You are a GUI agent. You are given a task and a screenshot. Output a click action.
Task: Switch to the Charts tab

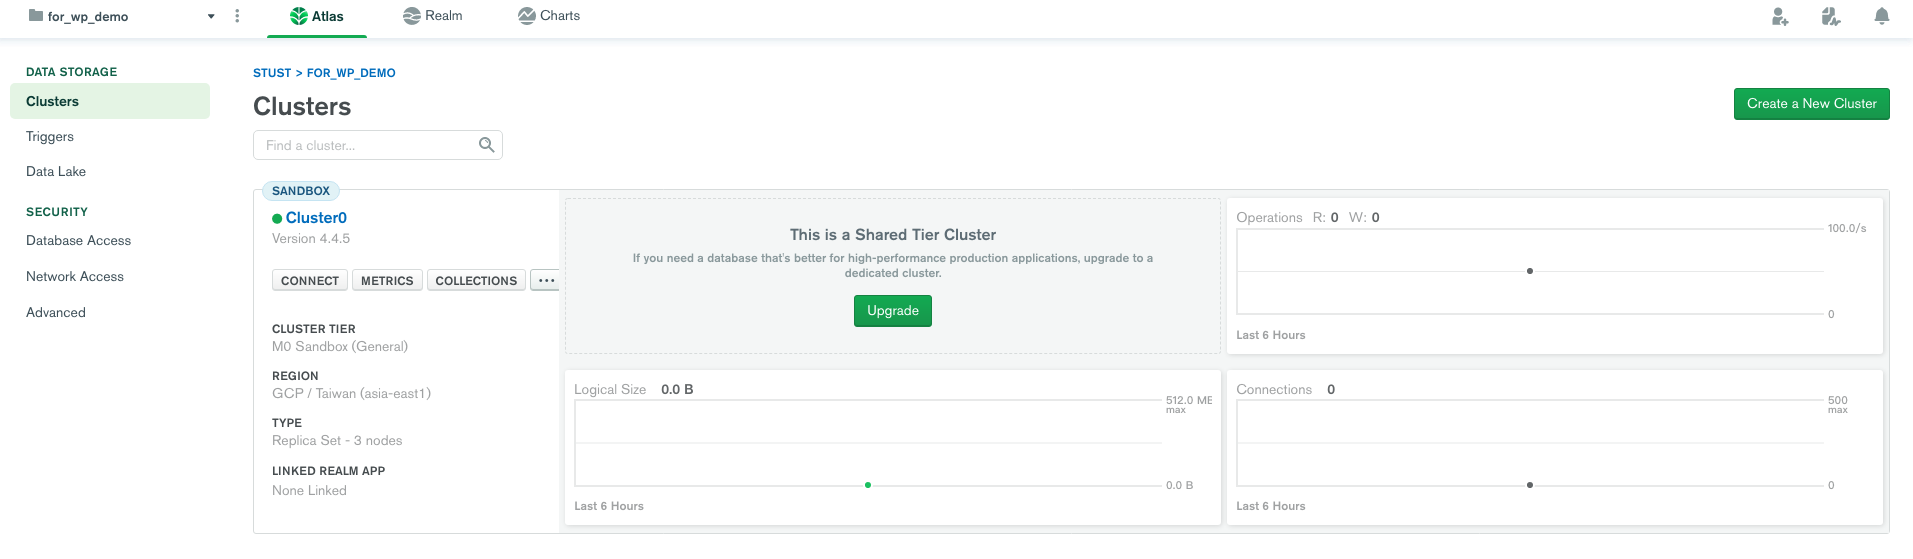coord(549,16)
